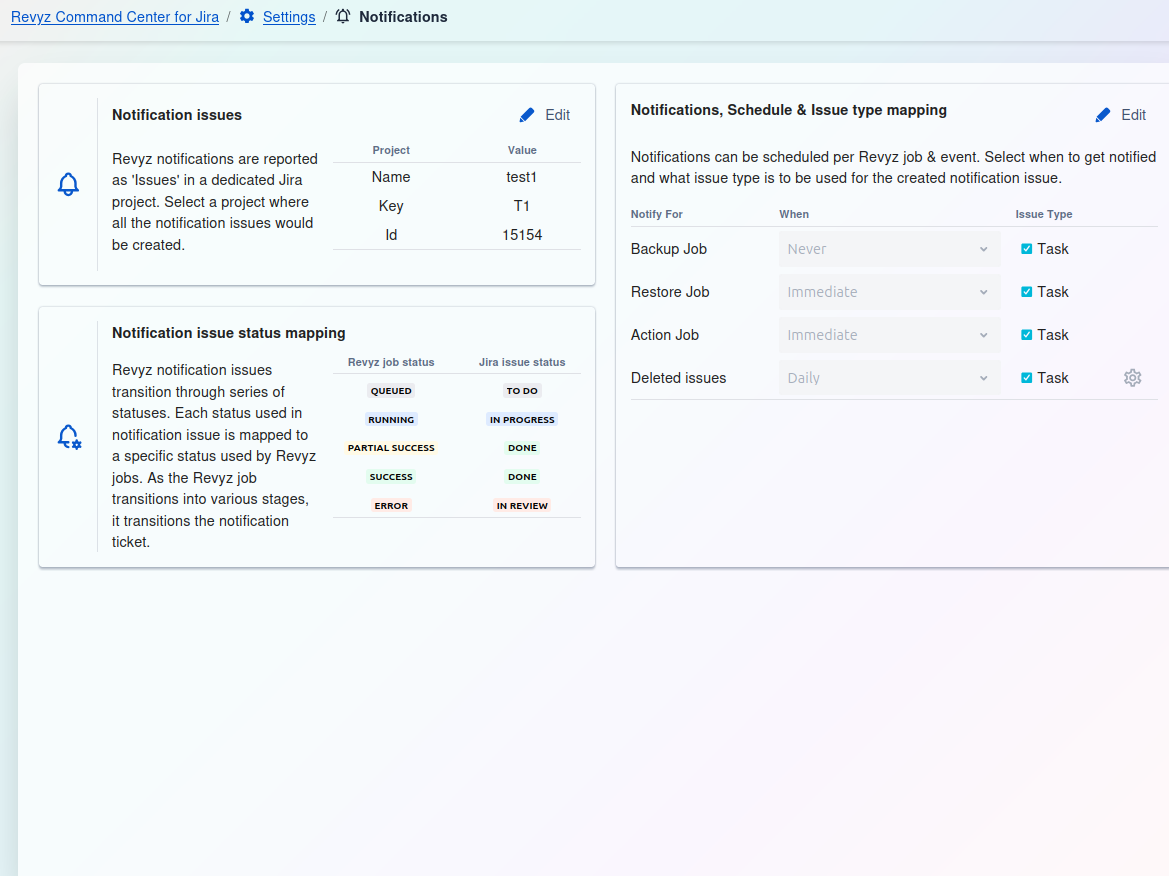1169x876 pixels.
Task: Go to Revyz Command Center for Jira link
Action: 115,17
